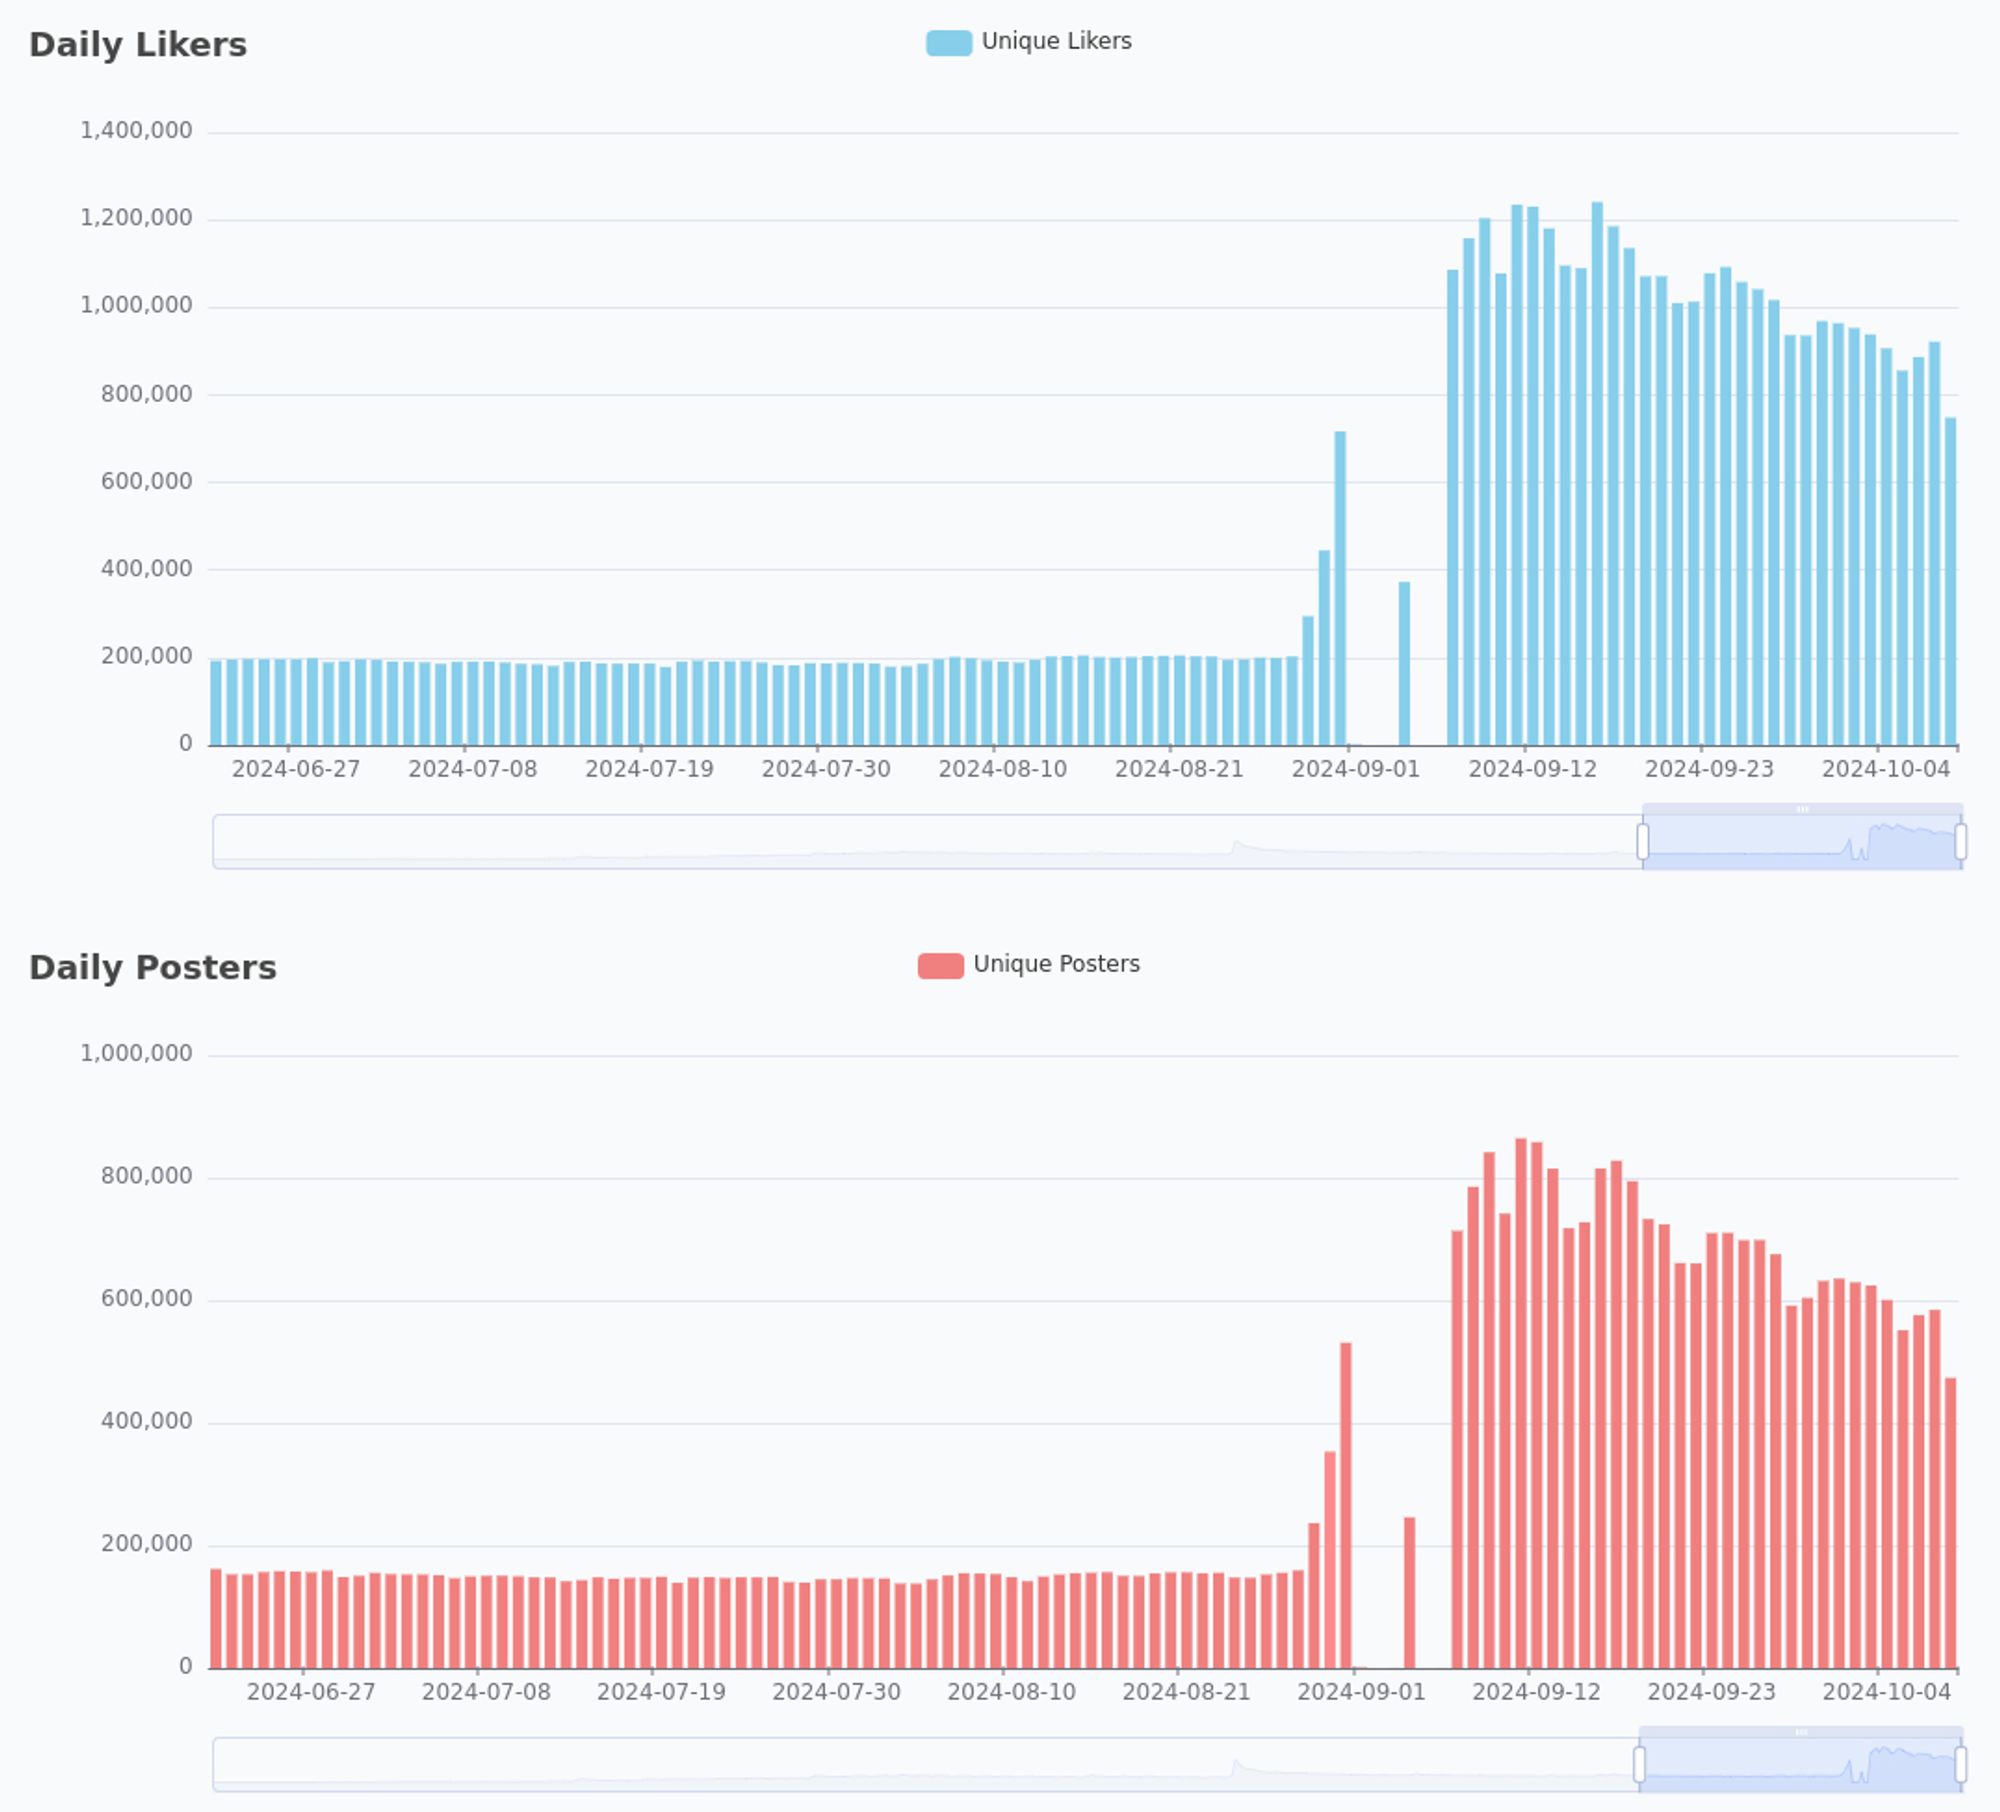2000x1812 pixels.
Task: Click the Daily Likers chart title
Action: (x=138, y=45)
